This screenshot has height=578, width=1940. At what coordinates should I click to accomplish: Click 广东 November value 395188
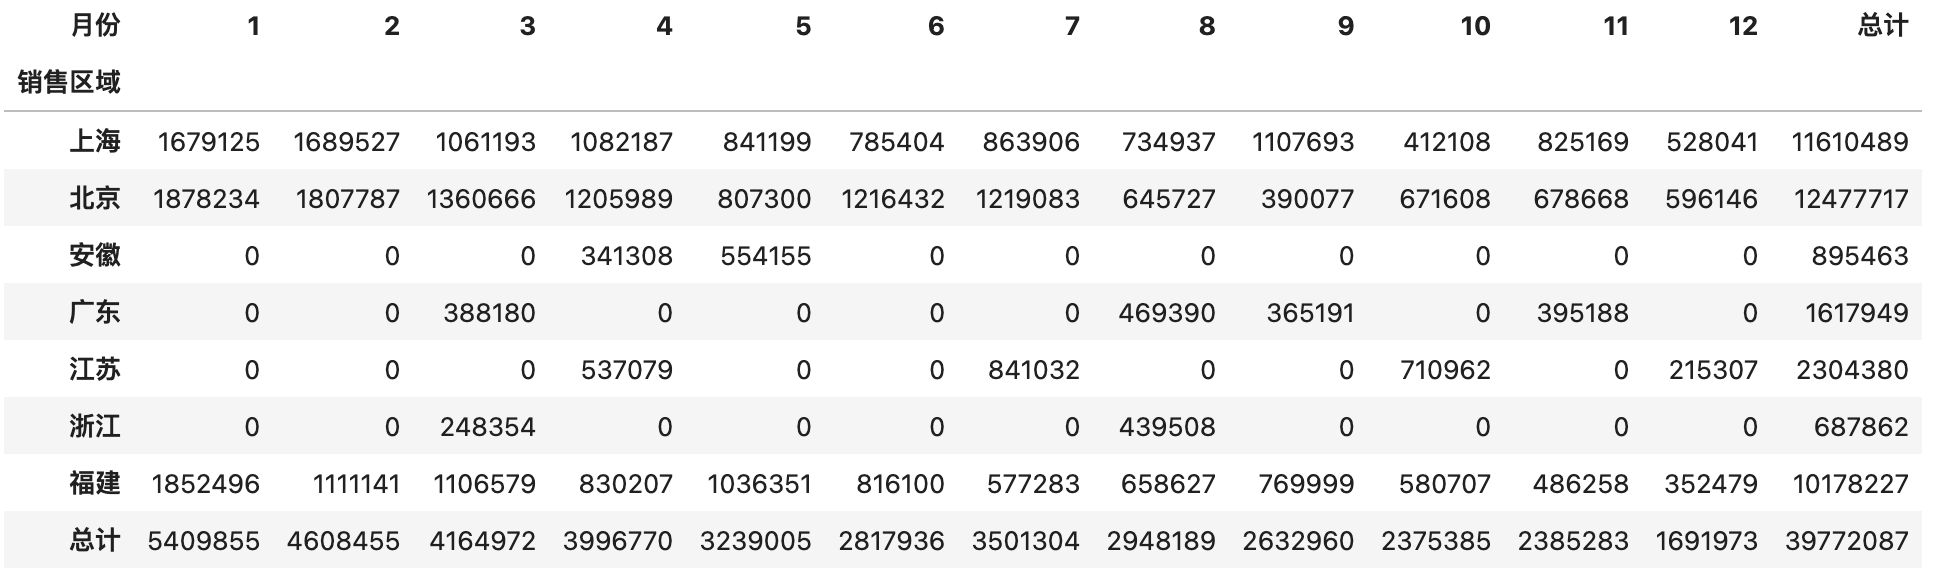pyautogui.click(x=1582, y=313)
